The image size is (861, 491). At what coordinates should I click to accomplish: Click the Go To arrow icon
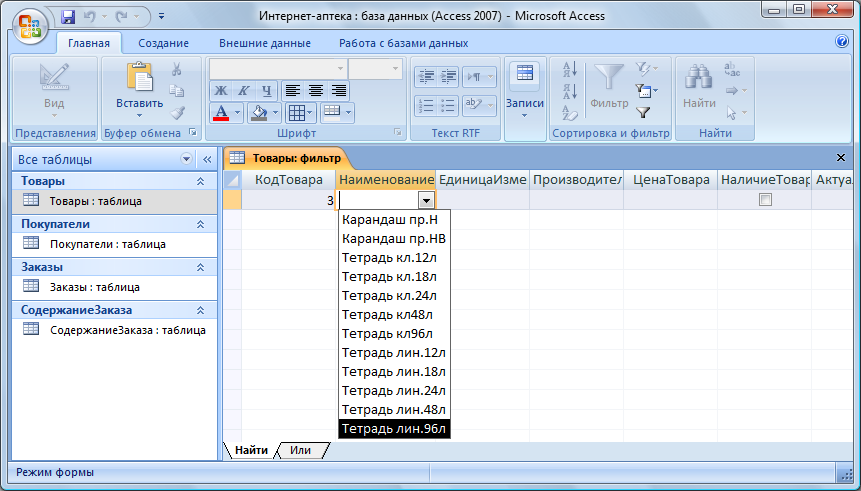click(x=735, y=91)
